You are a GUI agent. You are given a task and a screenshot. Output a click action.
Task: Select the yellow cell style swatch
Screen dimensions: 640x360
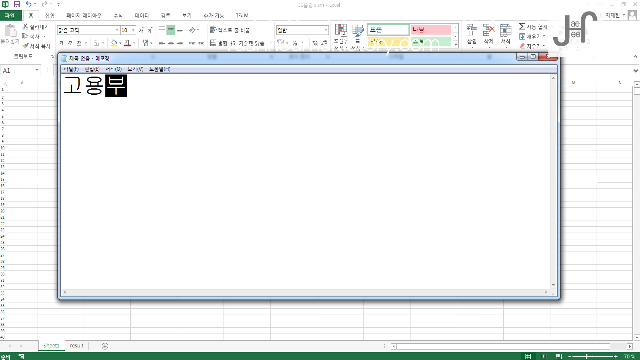coord(388,42)
